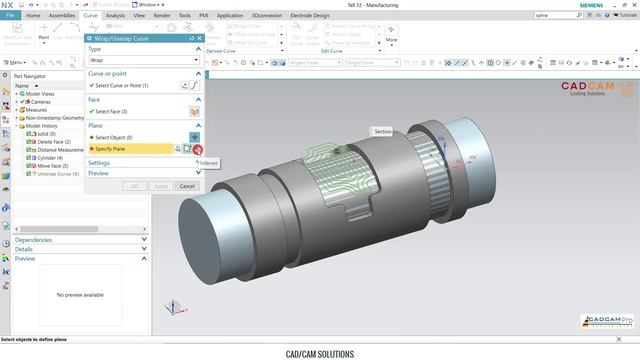
Task: Collapse the Plane section chevron
Action: (198, 125)
